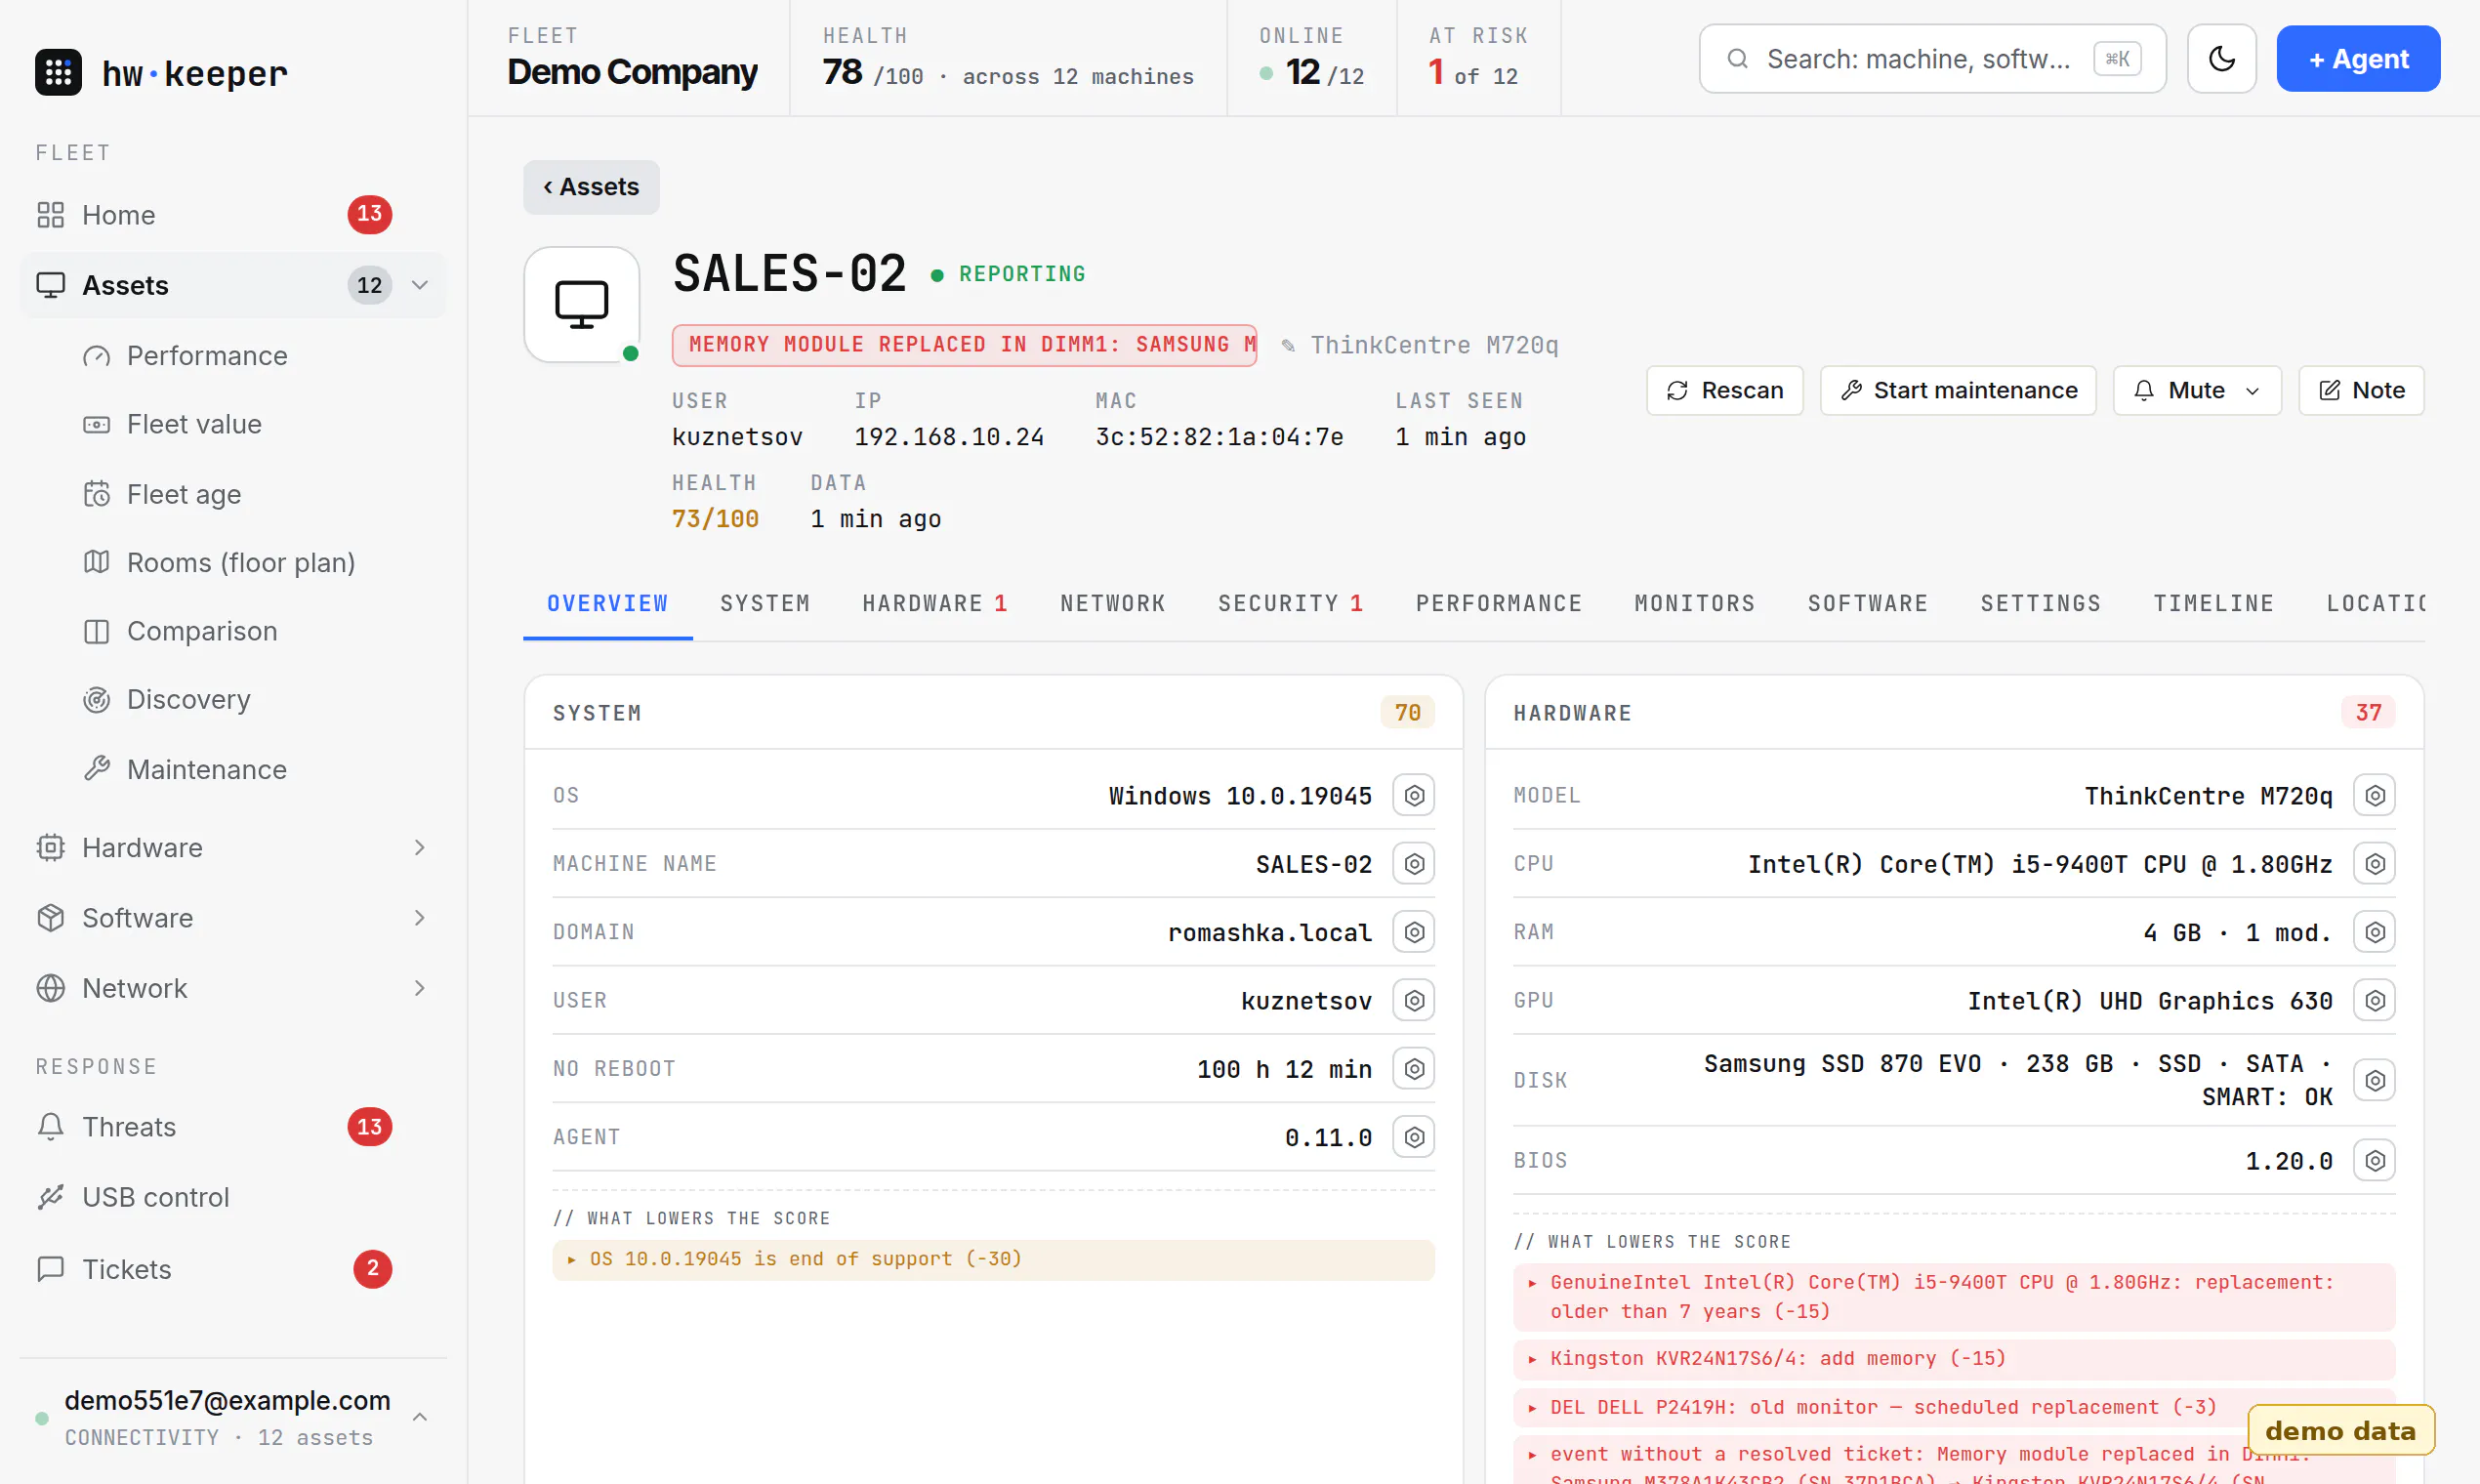Collapse the Assets sidebar section
This screenshot has width=2480, height=1484.
click(x=420, y=285)
